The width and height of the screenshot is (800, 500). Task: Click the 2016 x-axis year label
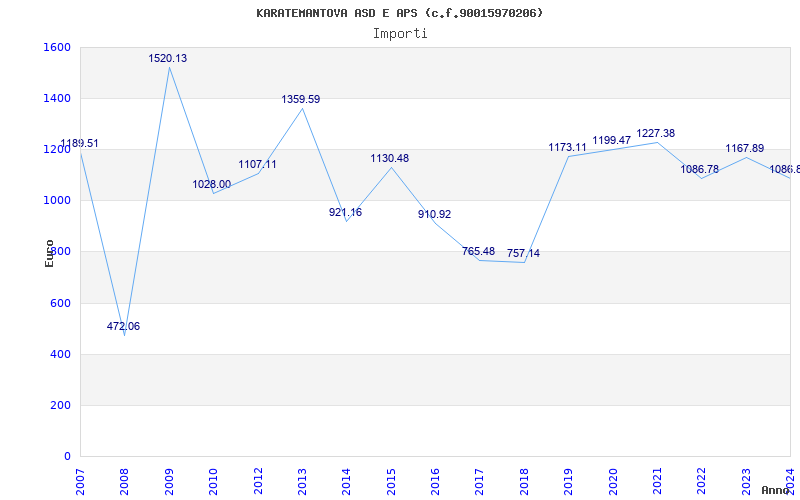point(435,482)
